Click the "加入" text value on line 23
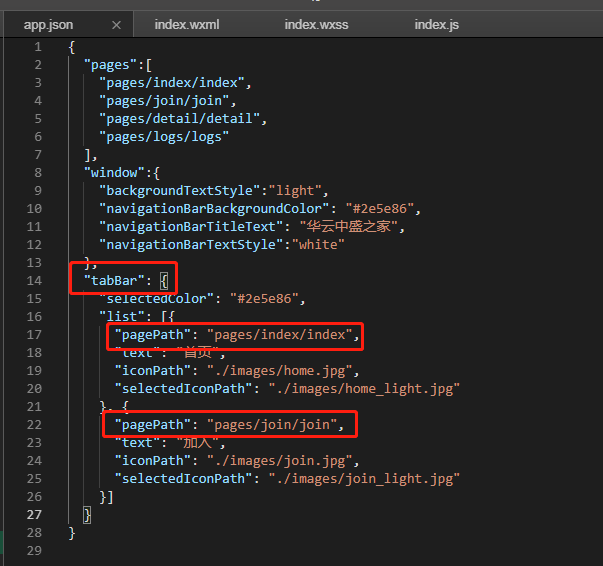Screen dimensions: 603x566 197,443
